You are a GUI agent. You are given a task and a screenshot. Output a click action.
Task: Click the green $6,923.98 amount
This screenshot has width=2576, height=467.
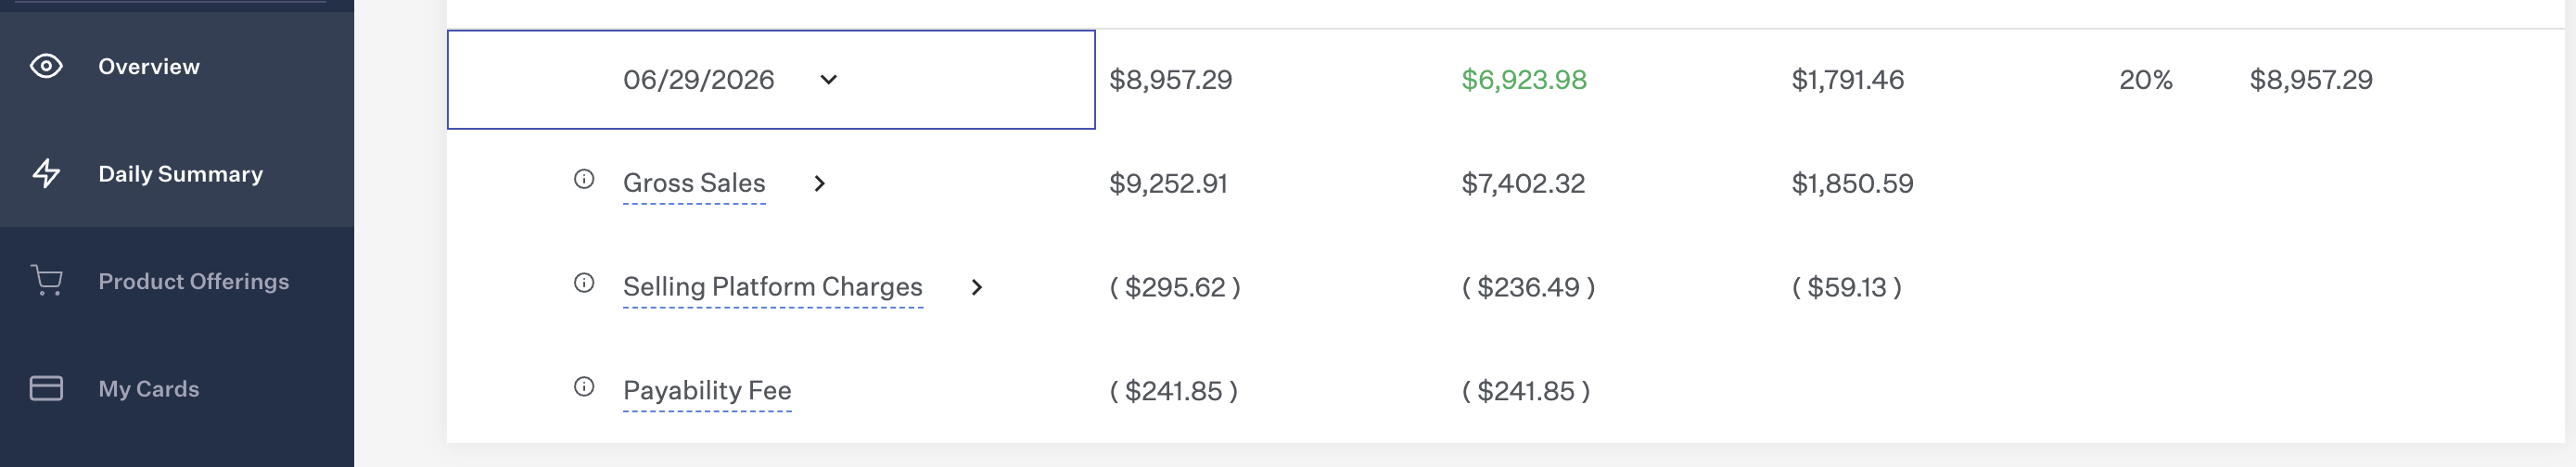[x=1524, y=80]
